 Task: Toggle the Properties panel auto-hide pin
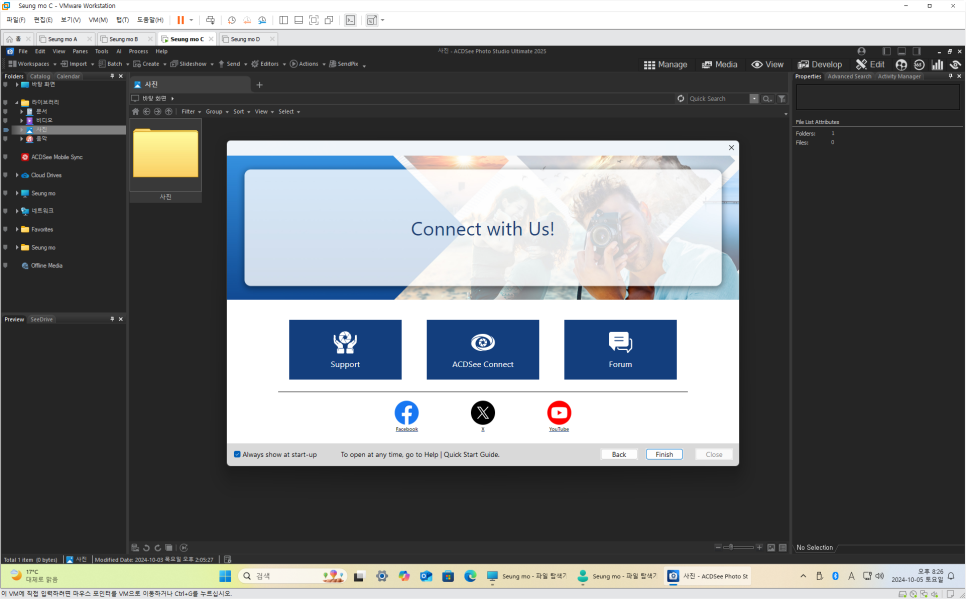[948, 75]
